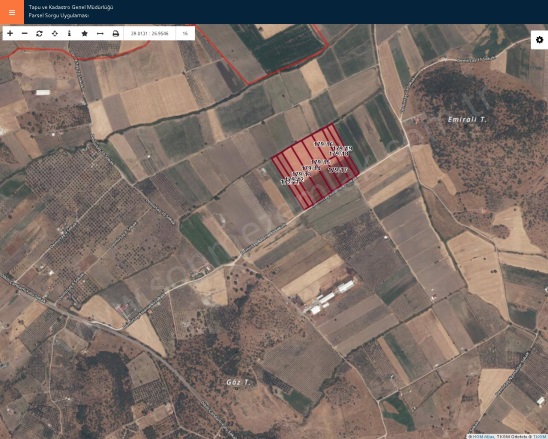The image size is (548, 439).
Task: Activate the crosshair locate tool
Action: (55, 33)
